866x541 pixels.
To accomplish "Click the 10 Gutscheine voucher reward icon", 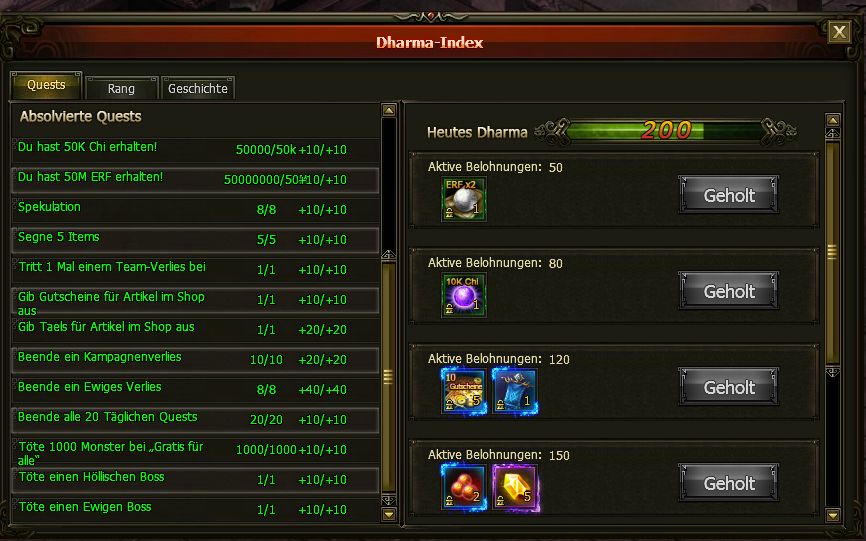I will tap(463, 391).
